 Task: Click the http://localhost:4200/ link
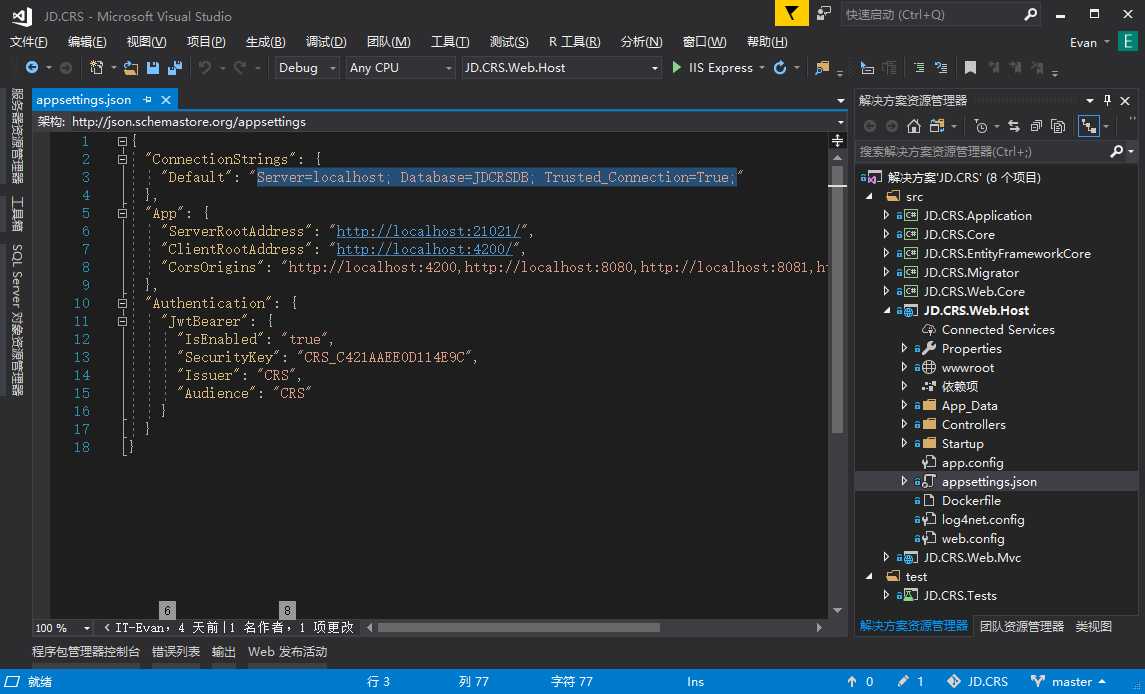424,249
